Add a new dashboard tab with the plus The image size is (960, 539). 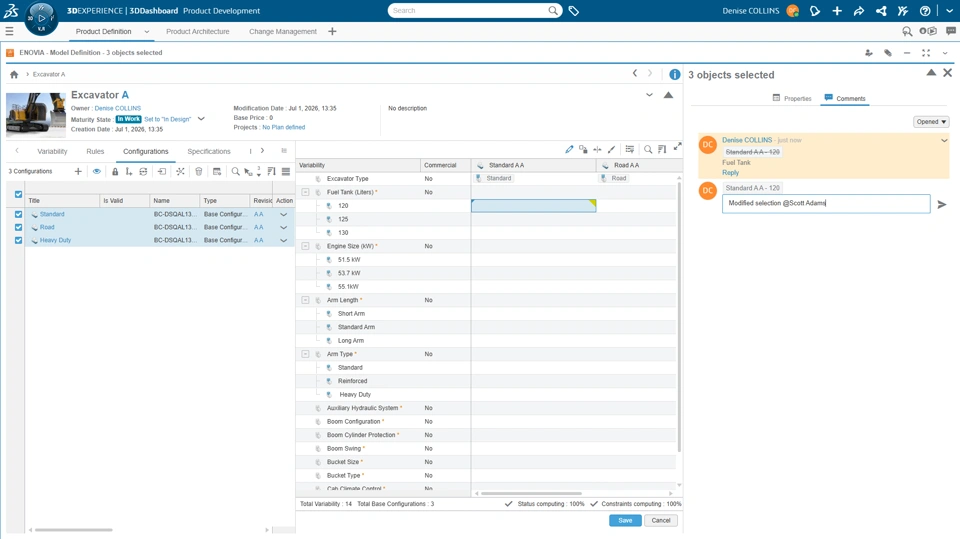coord(332,31)
